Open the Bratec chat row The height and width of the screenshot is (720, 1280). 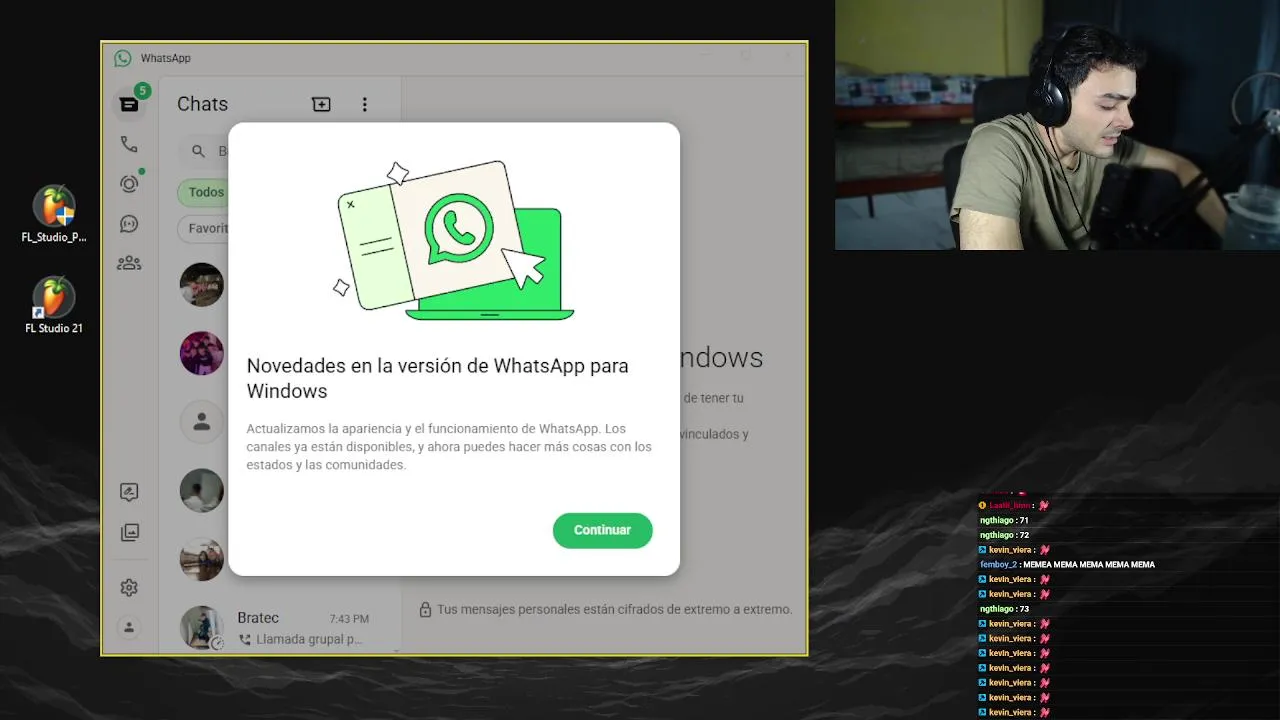tap(279, 628)
